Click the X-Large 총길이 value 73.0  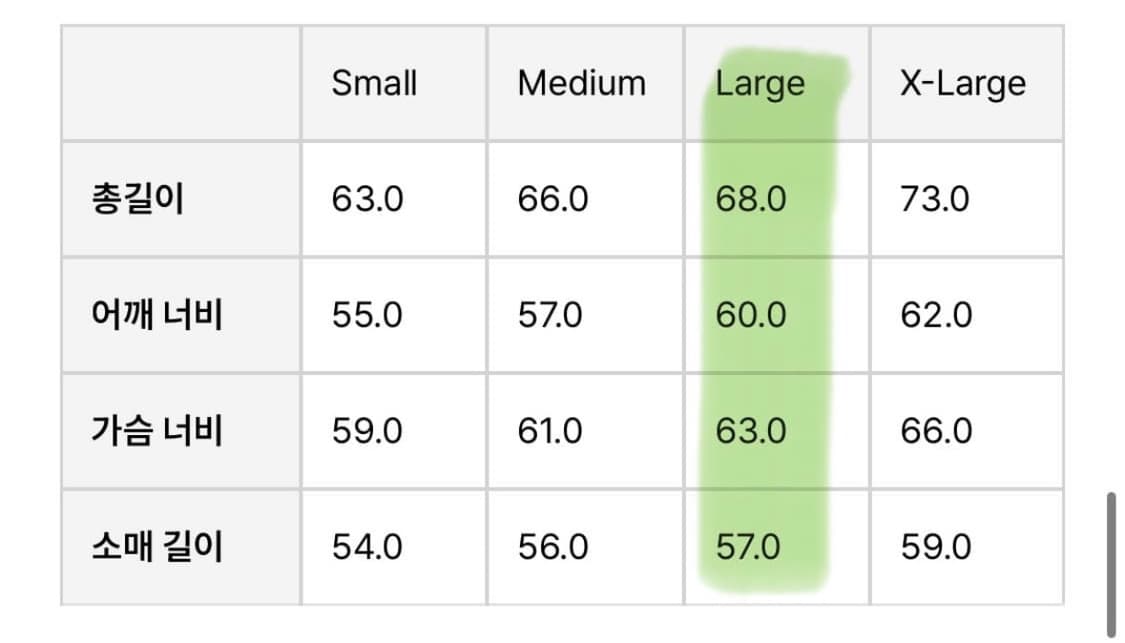click(935, 199)
